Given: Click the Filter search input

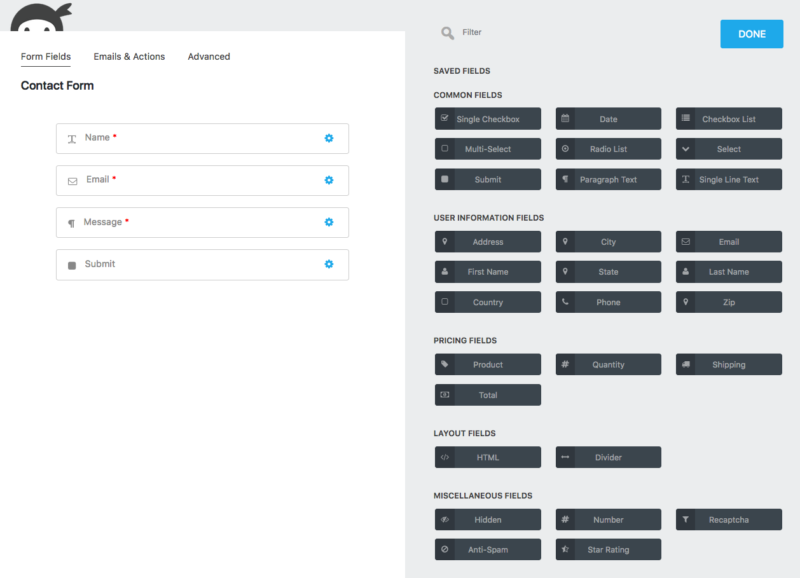Looking at the screenshot, I should tap(560, 33).
